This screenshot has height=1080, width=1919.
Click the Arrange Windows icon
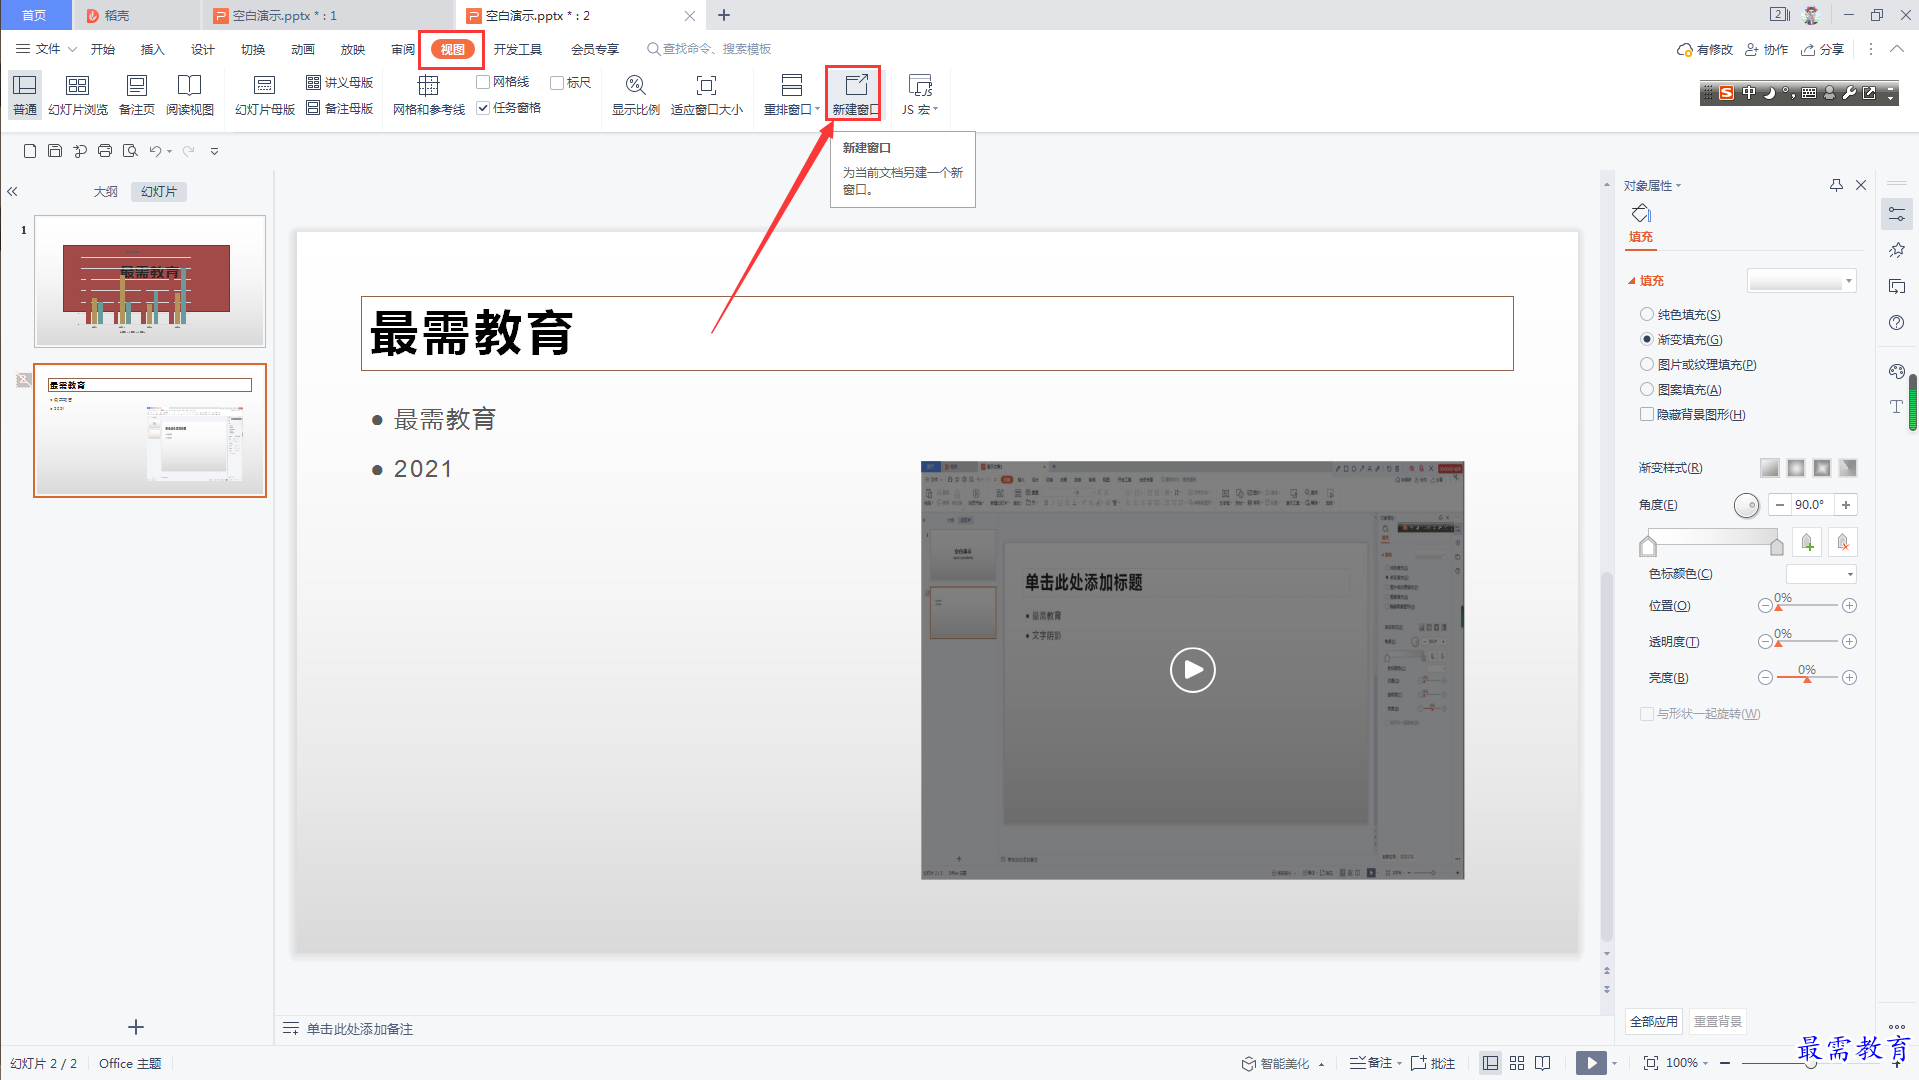792,85
